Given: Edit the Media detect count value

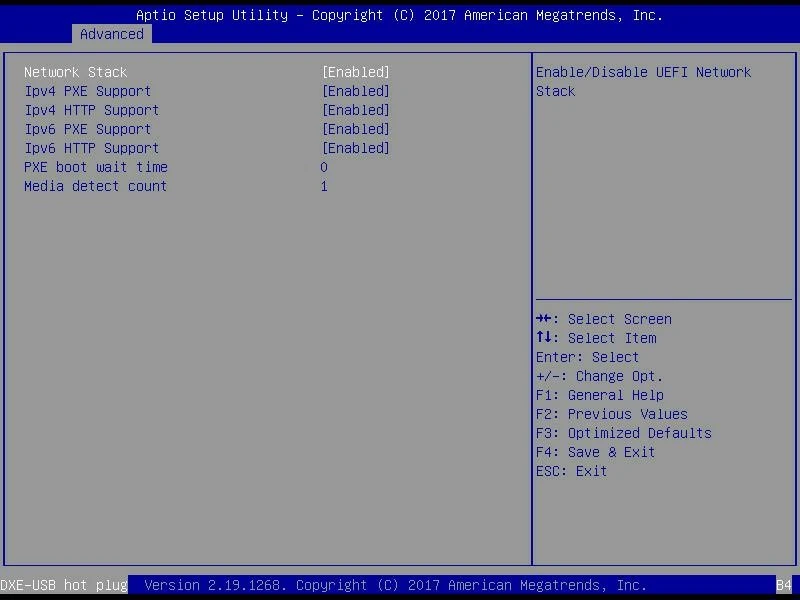Looking at the screenshot, I should pos(324,186).
